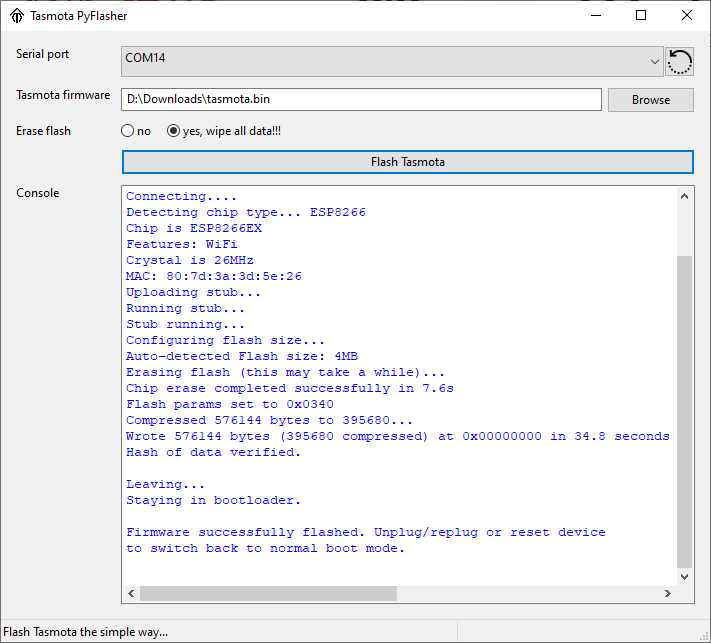Click the Tasmota firmware path field
Image resolution: width=711 pixels, height=643 pixels.
(361, 99)
